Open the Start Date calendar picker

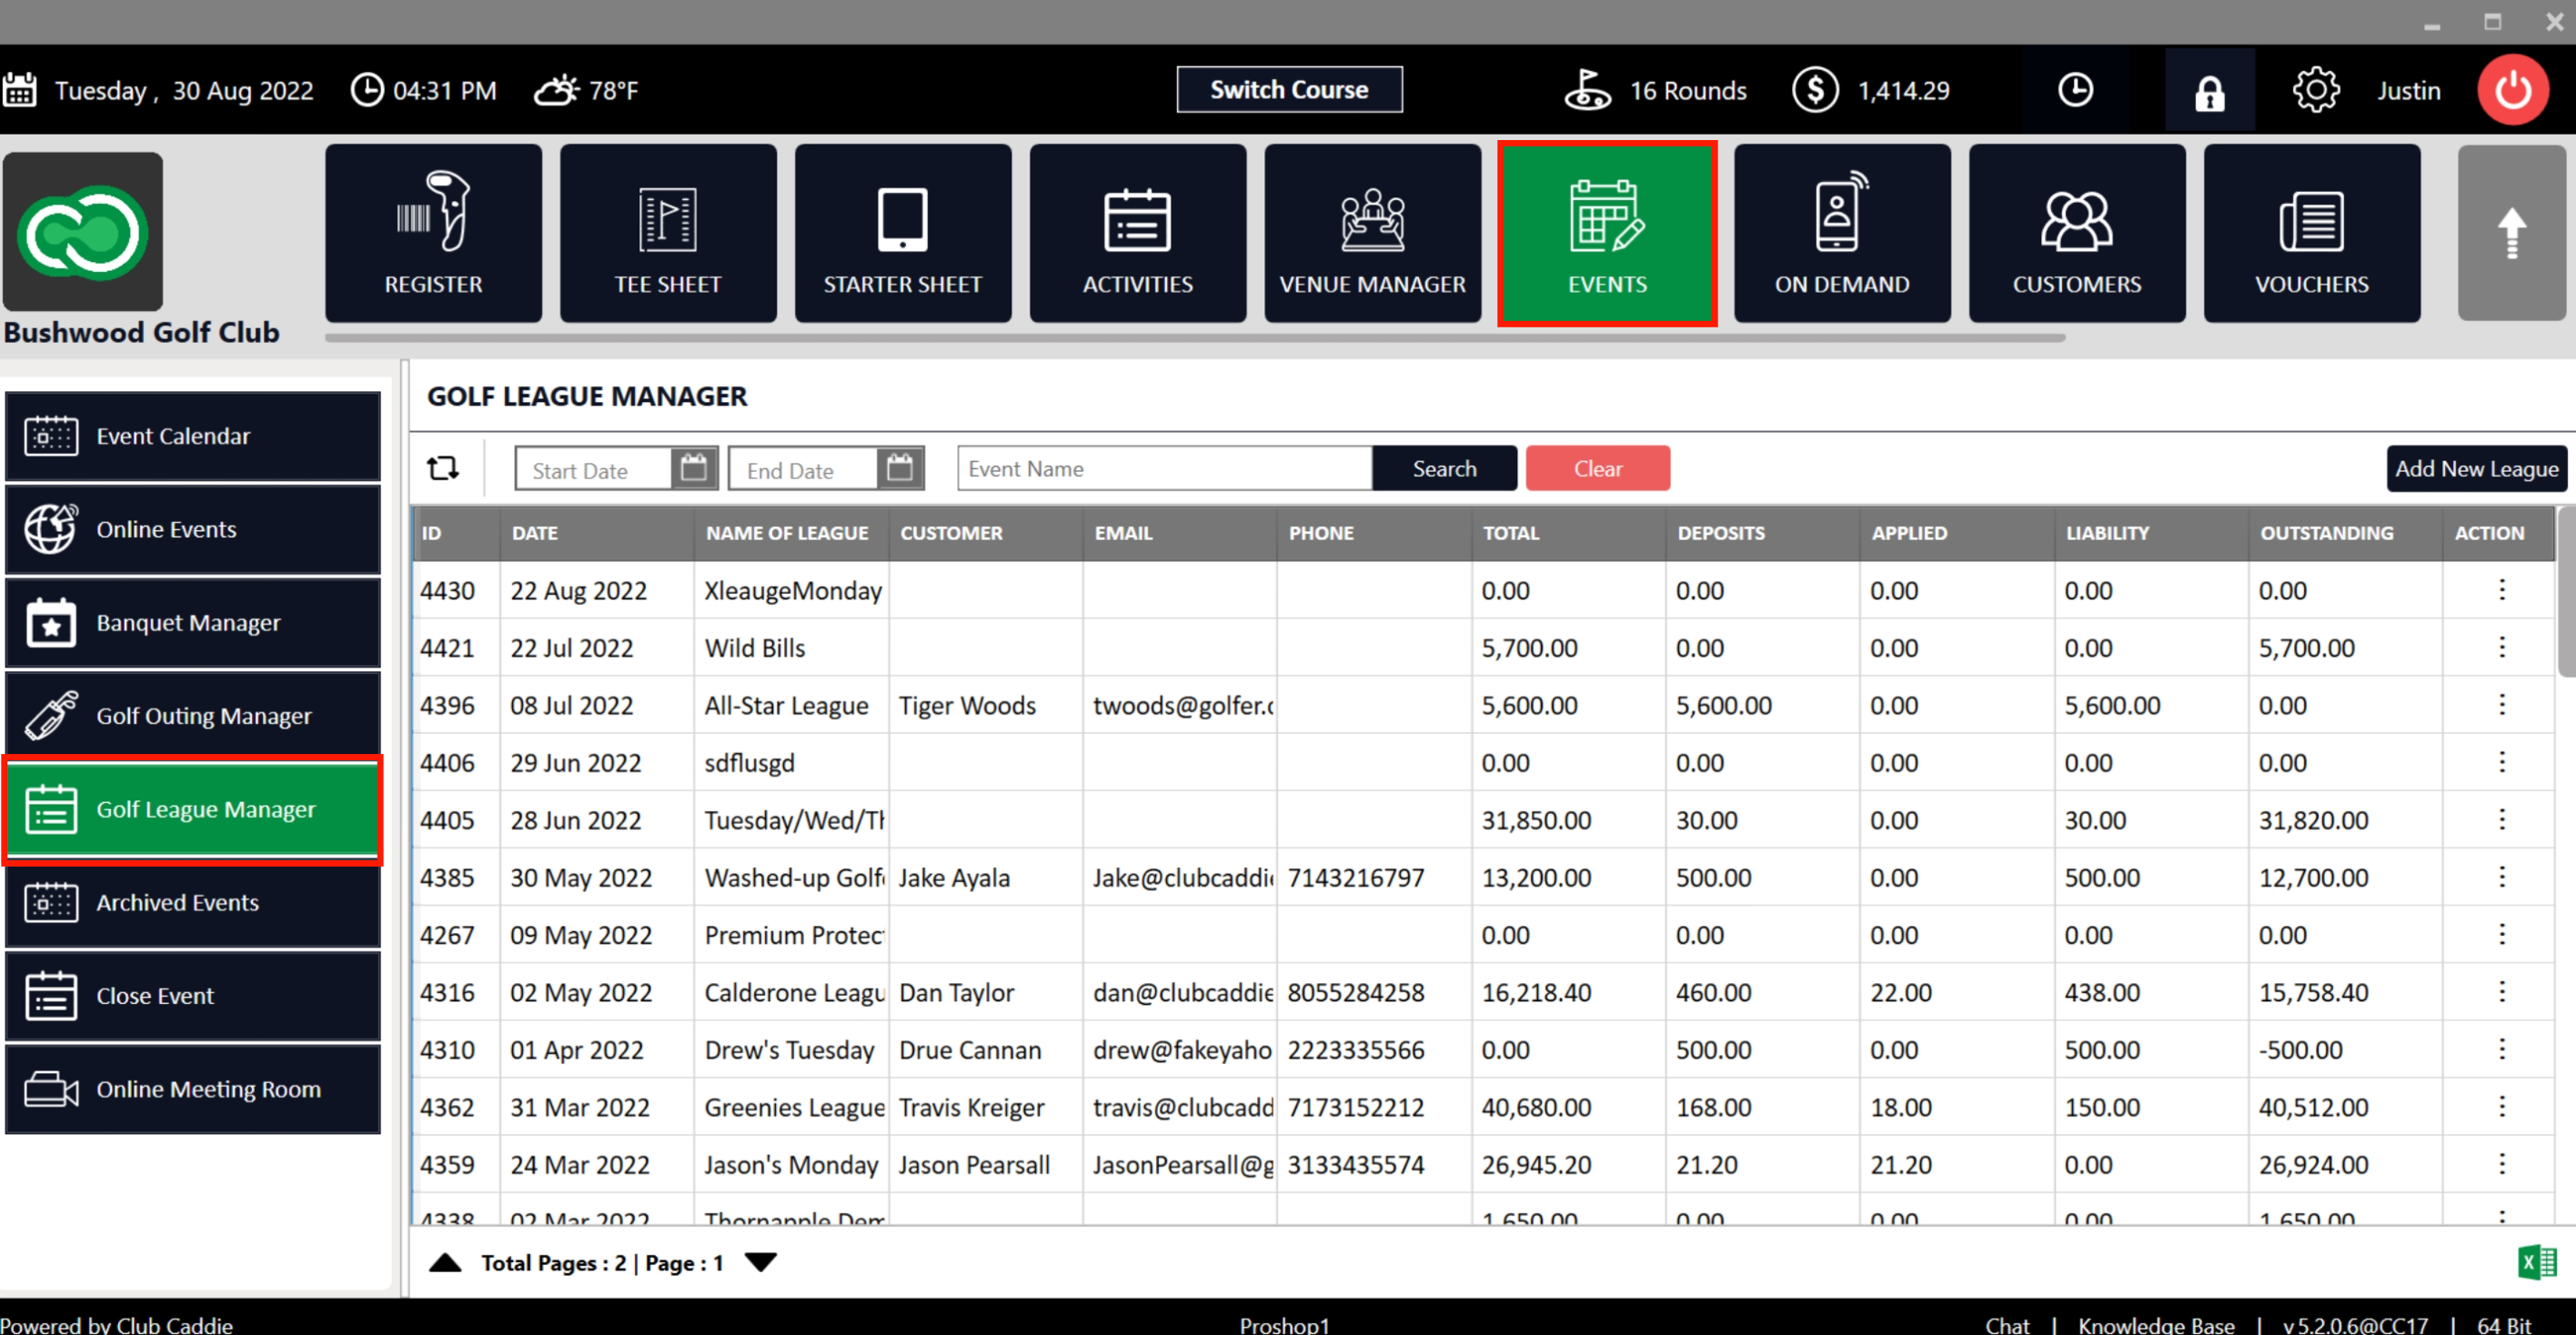[x=693, y=468]
